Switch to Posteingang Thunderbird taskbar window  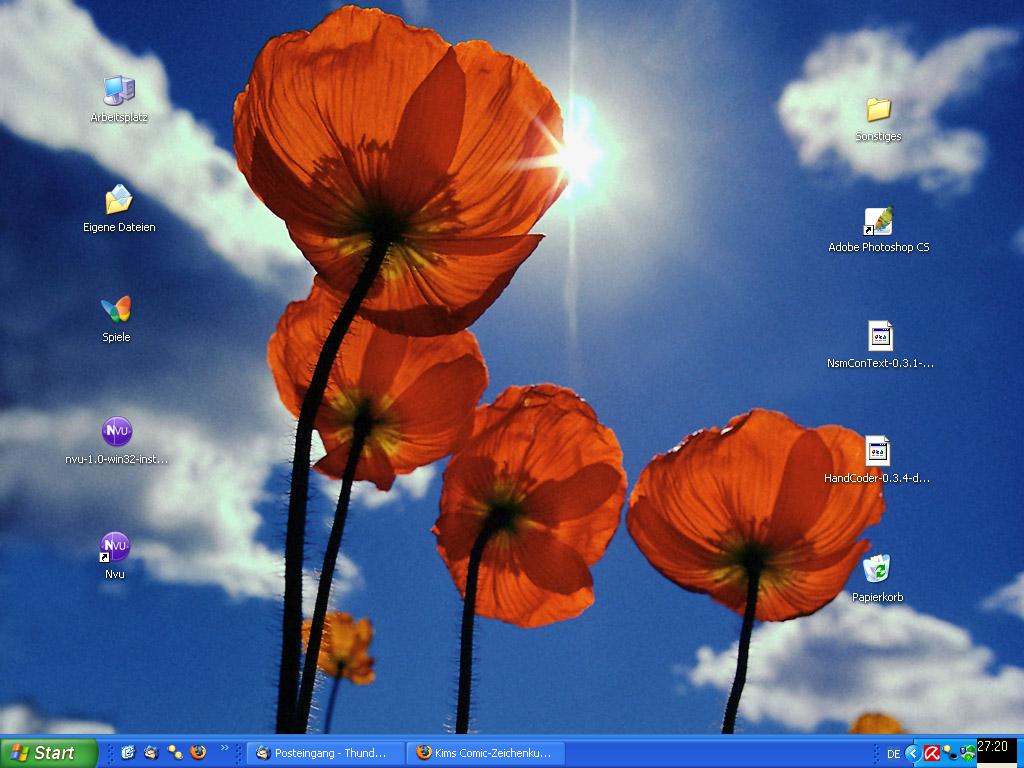tap(325, 753)
